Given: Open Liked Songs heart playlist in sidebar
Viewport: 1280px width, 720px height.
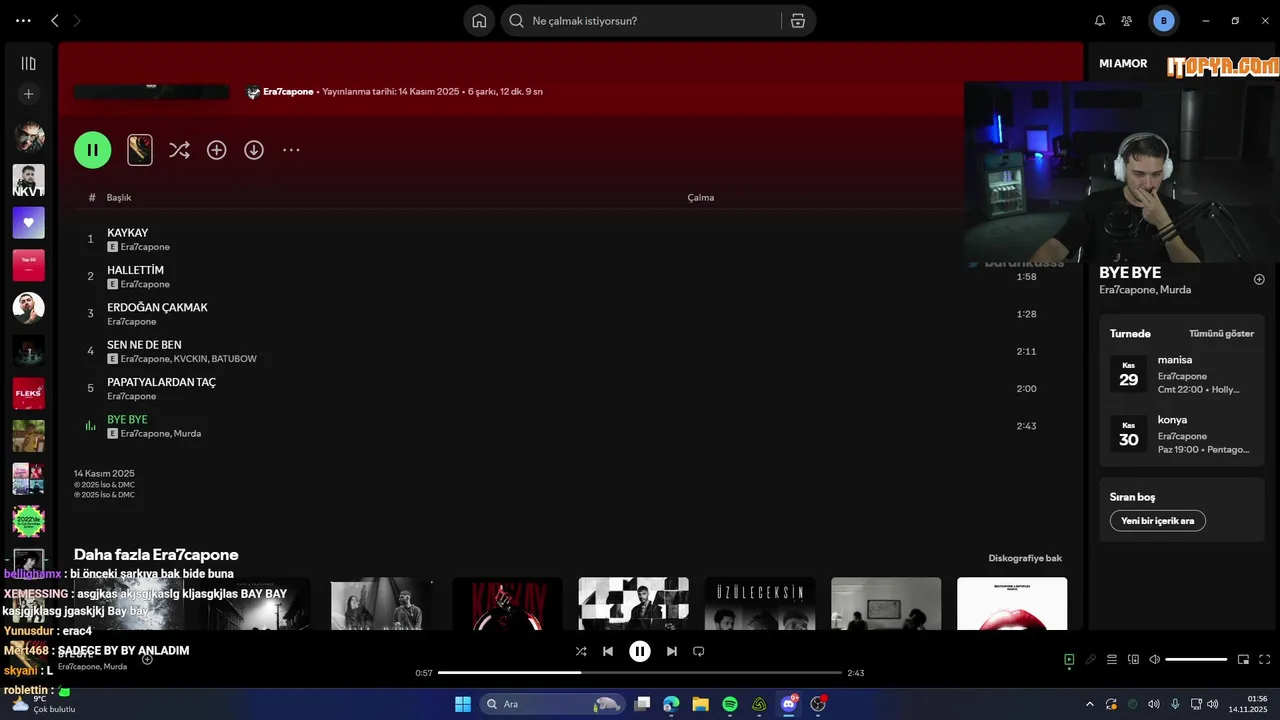Looking at the screenshot, I should (28, 222).
